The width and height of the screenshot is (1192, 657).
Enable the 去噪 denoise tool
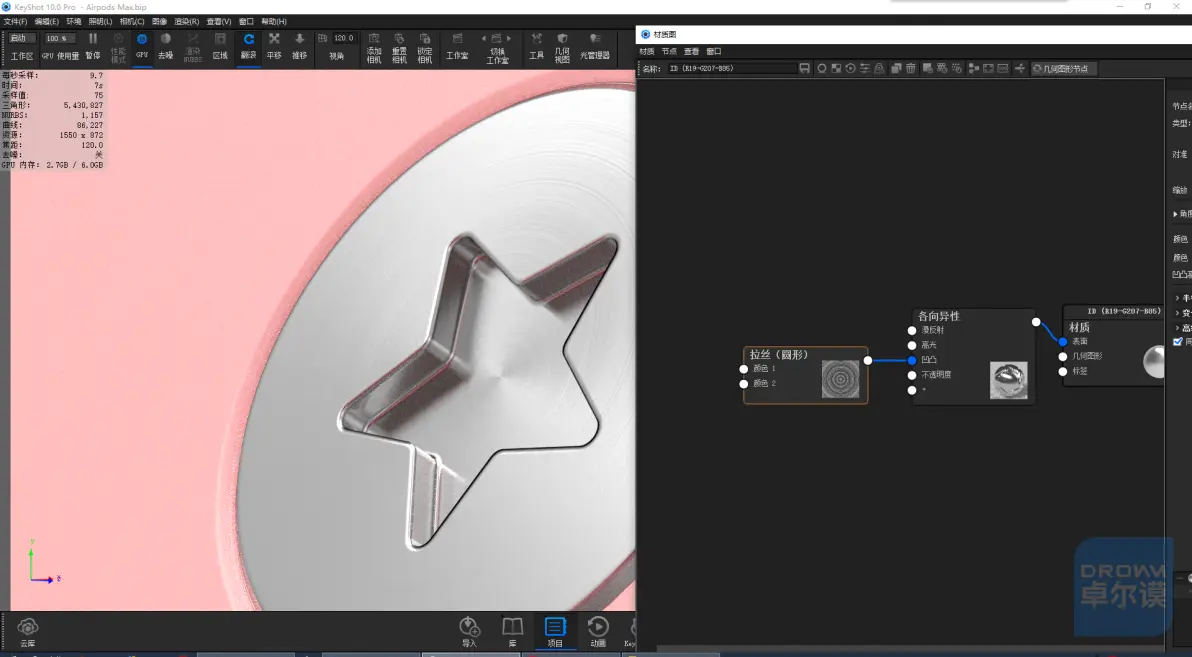(165, 46)
